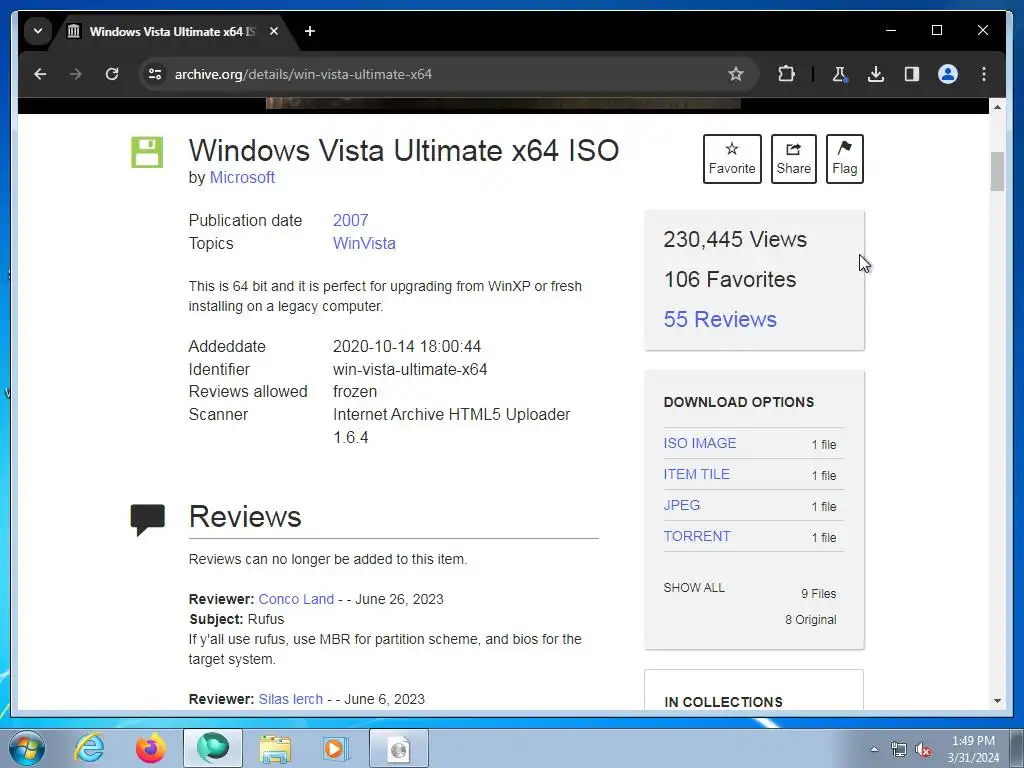The image size is (1024, 768).
Task: Download the TORRENT option
Action: click(x=697, y=536)
